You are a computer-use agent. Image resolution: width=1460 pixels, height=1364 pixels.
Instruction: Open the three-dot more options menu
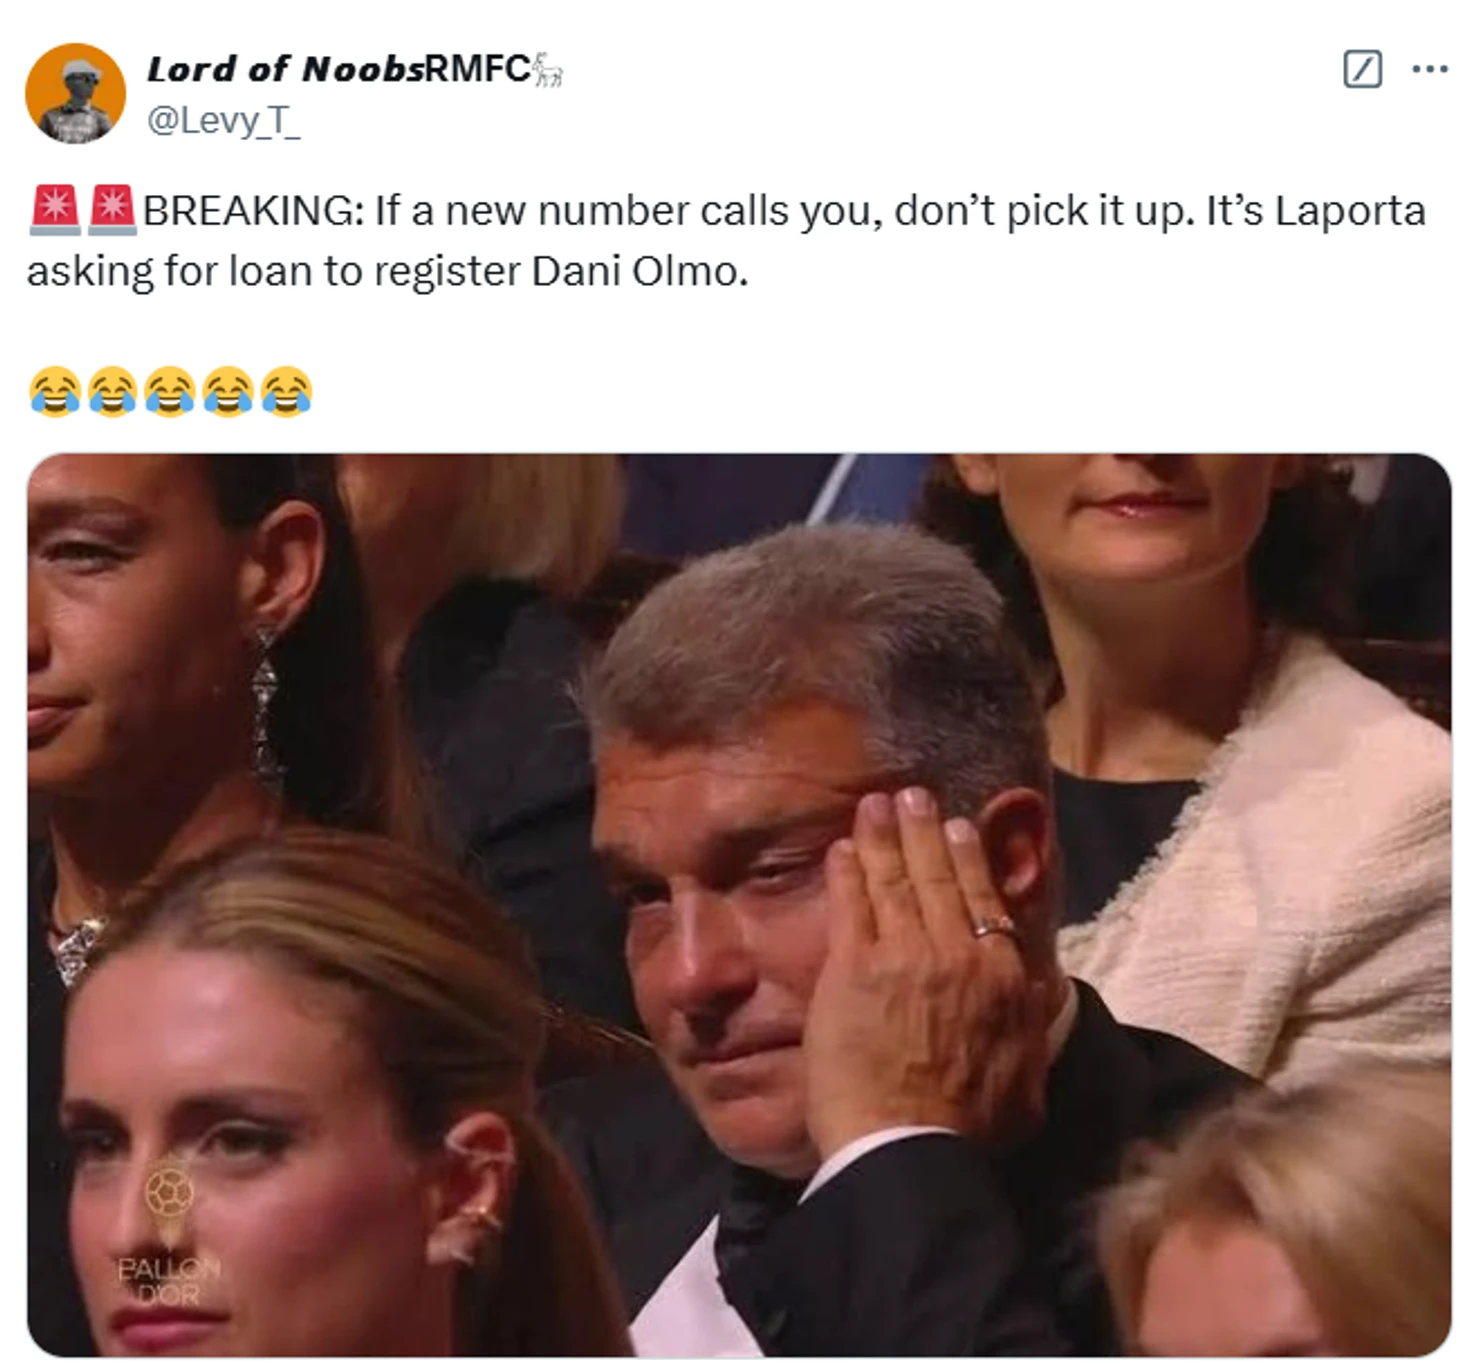pos(1429,69)
